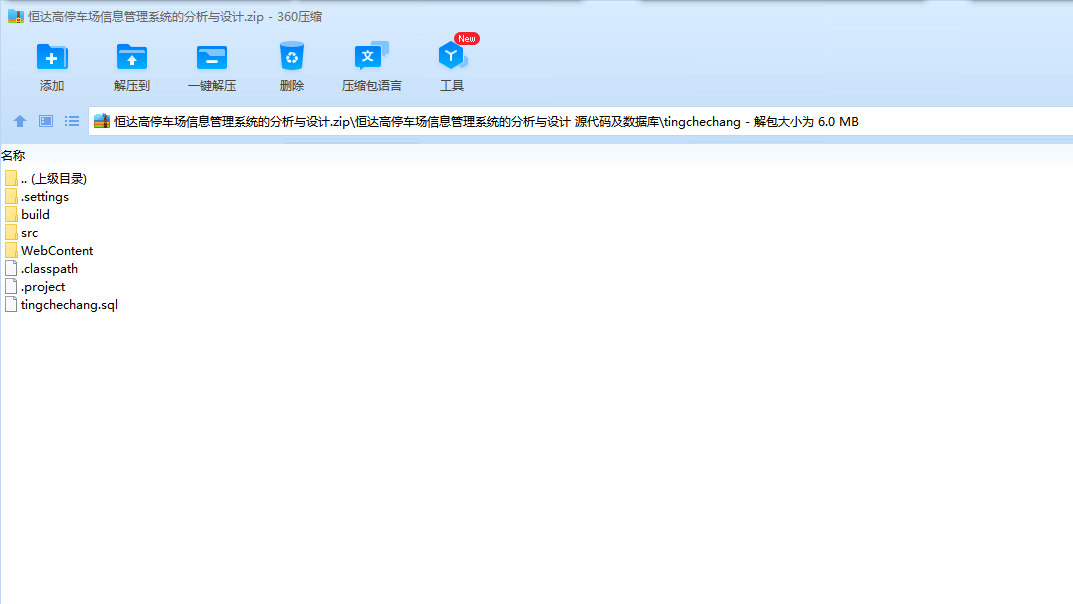This screenshot has height=604, width=1073.
Task: Click the tingchechang.sql file icon
Action: 11,304
